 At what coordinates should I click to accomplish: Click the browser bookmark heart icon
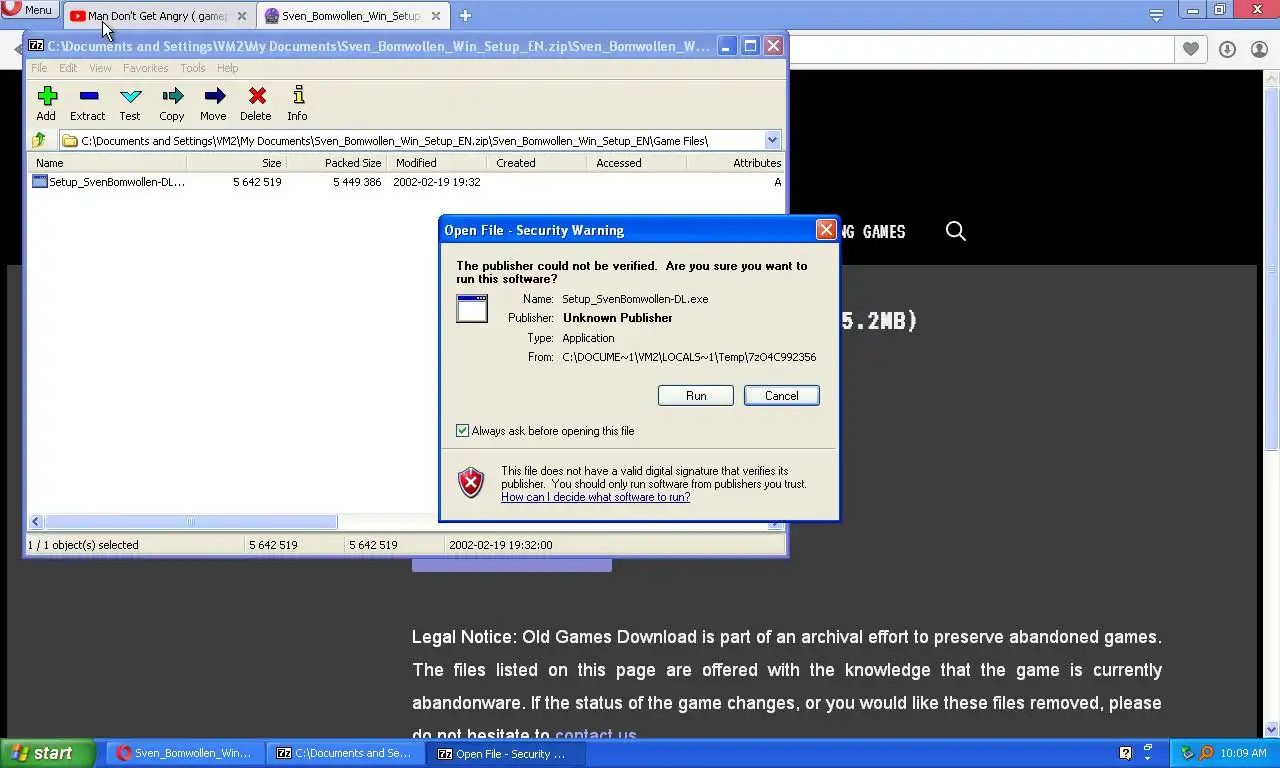point(1190,49)
